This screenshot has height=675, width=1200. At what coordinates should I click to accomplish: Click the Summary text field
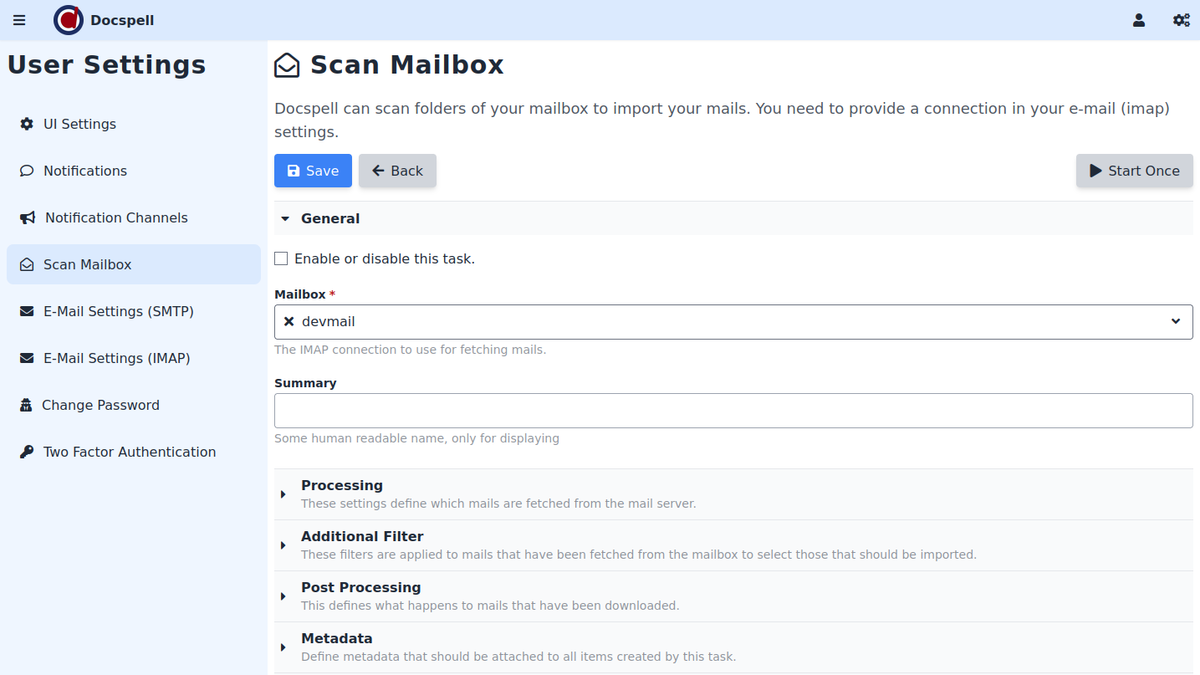(733, 411)
